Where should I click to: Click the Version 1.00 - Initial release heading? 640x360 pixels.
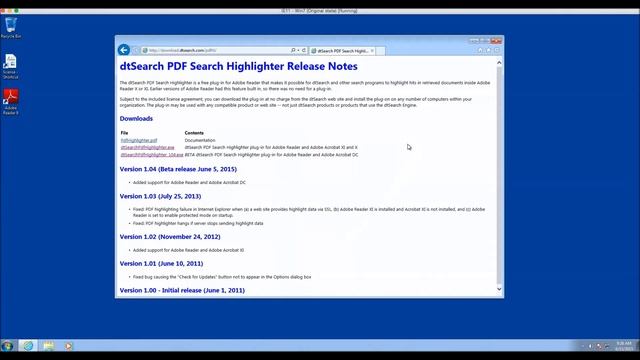[182, 291]
